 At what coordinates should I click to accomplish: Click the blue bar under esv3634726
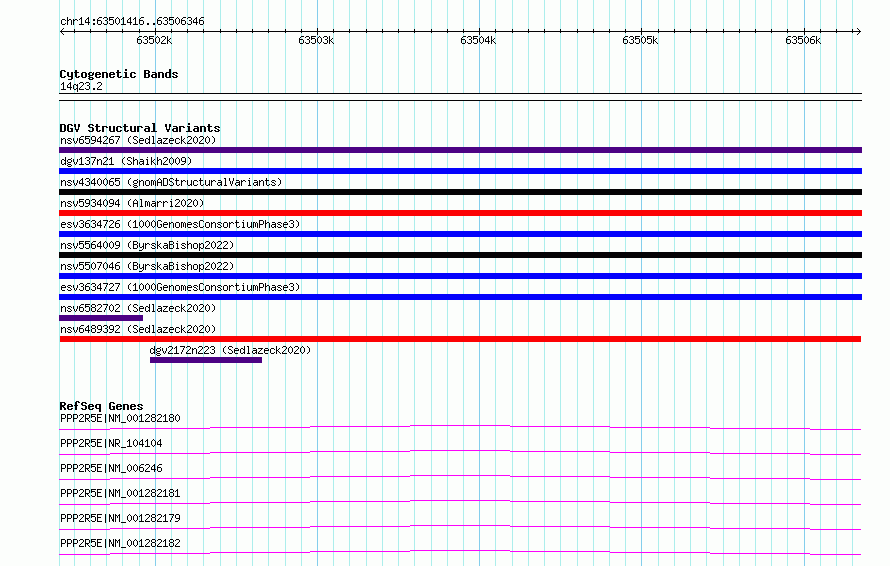(x=460, y=234)
